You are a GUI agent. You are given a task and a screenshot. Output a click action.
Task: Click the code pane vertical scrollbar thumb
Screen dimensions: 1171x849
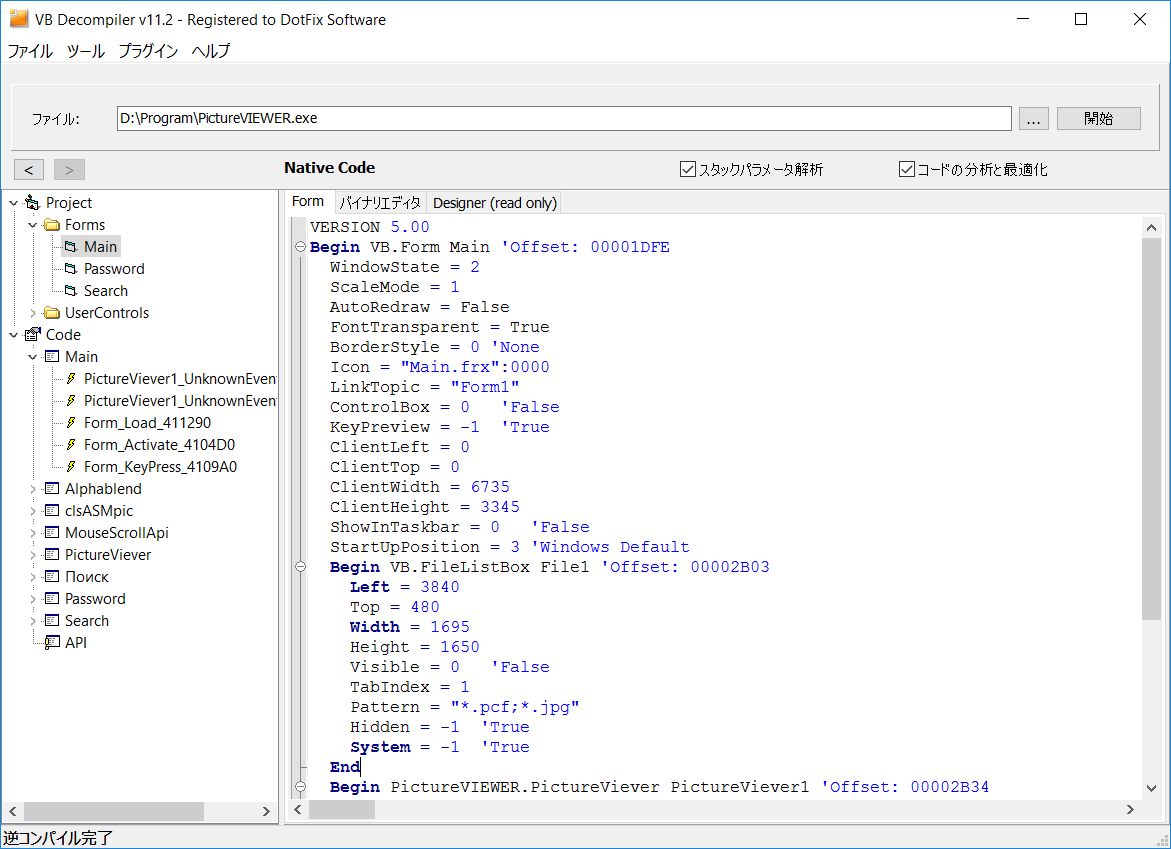point(1151,429)
